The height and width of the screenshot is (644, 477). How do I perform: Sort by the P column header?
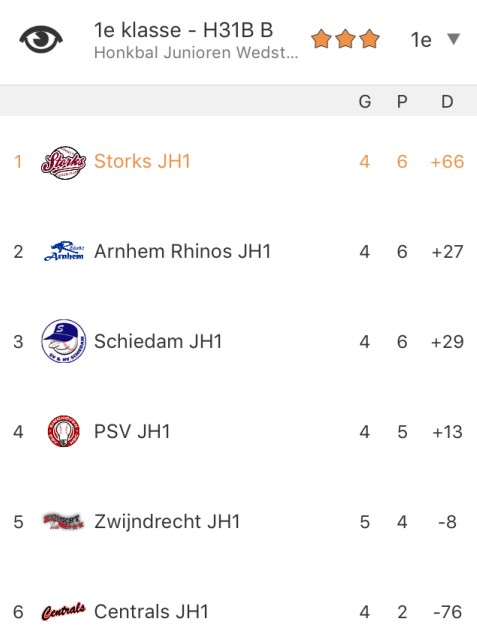tap(402, 101)
